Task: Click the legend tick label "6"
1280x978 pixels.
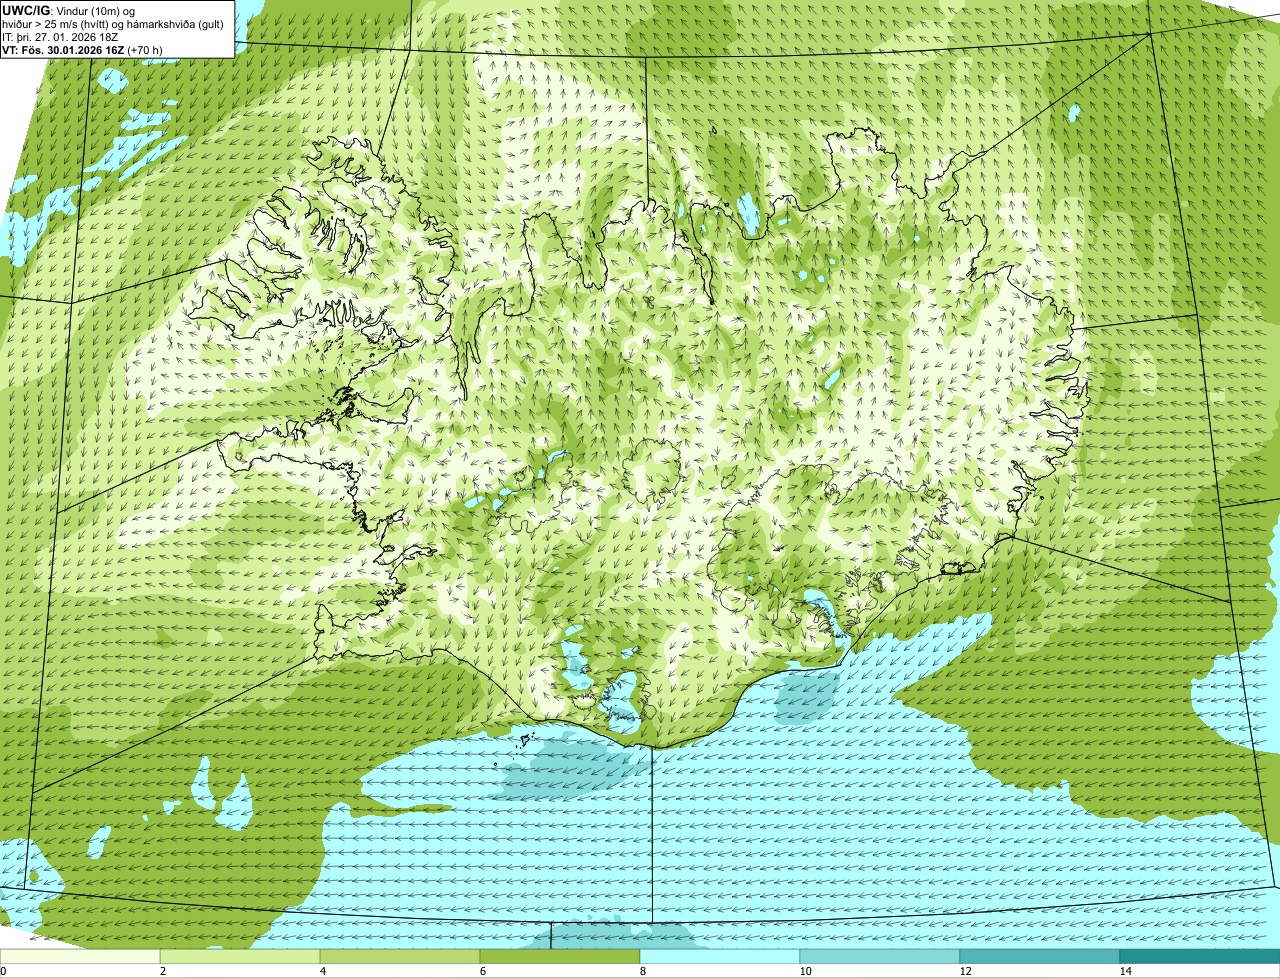Action: tap(482, 971)
